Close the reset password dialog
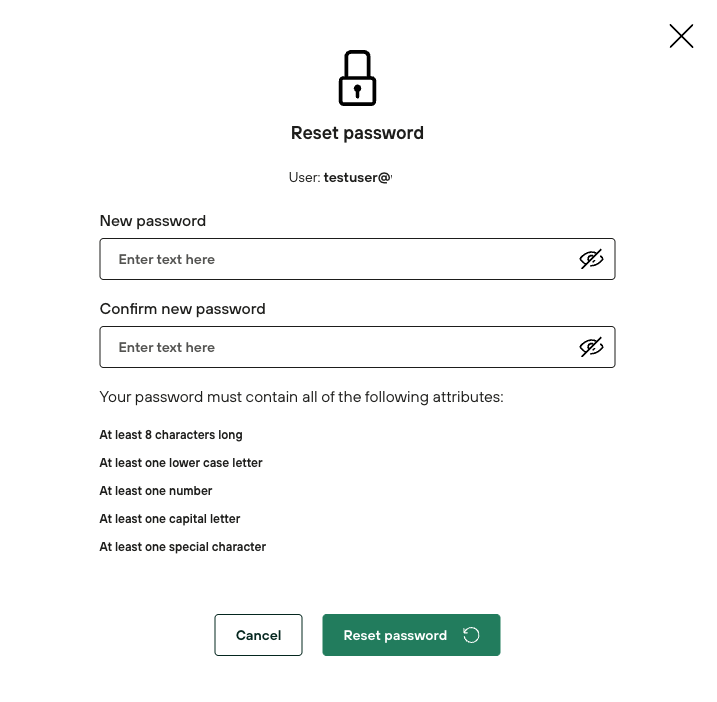 [x=681, y=36]
